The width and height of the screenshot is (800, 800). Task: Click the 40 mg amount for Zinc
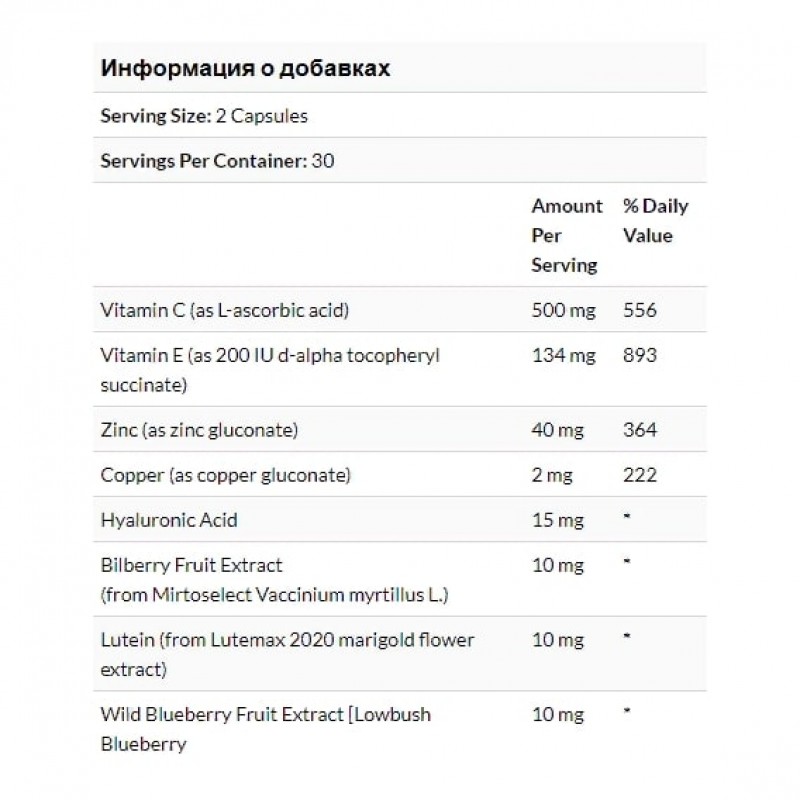point(556,429)
